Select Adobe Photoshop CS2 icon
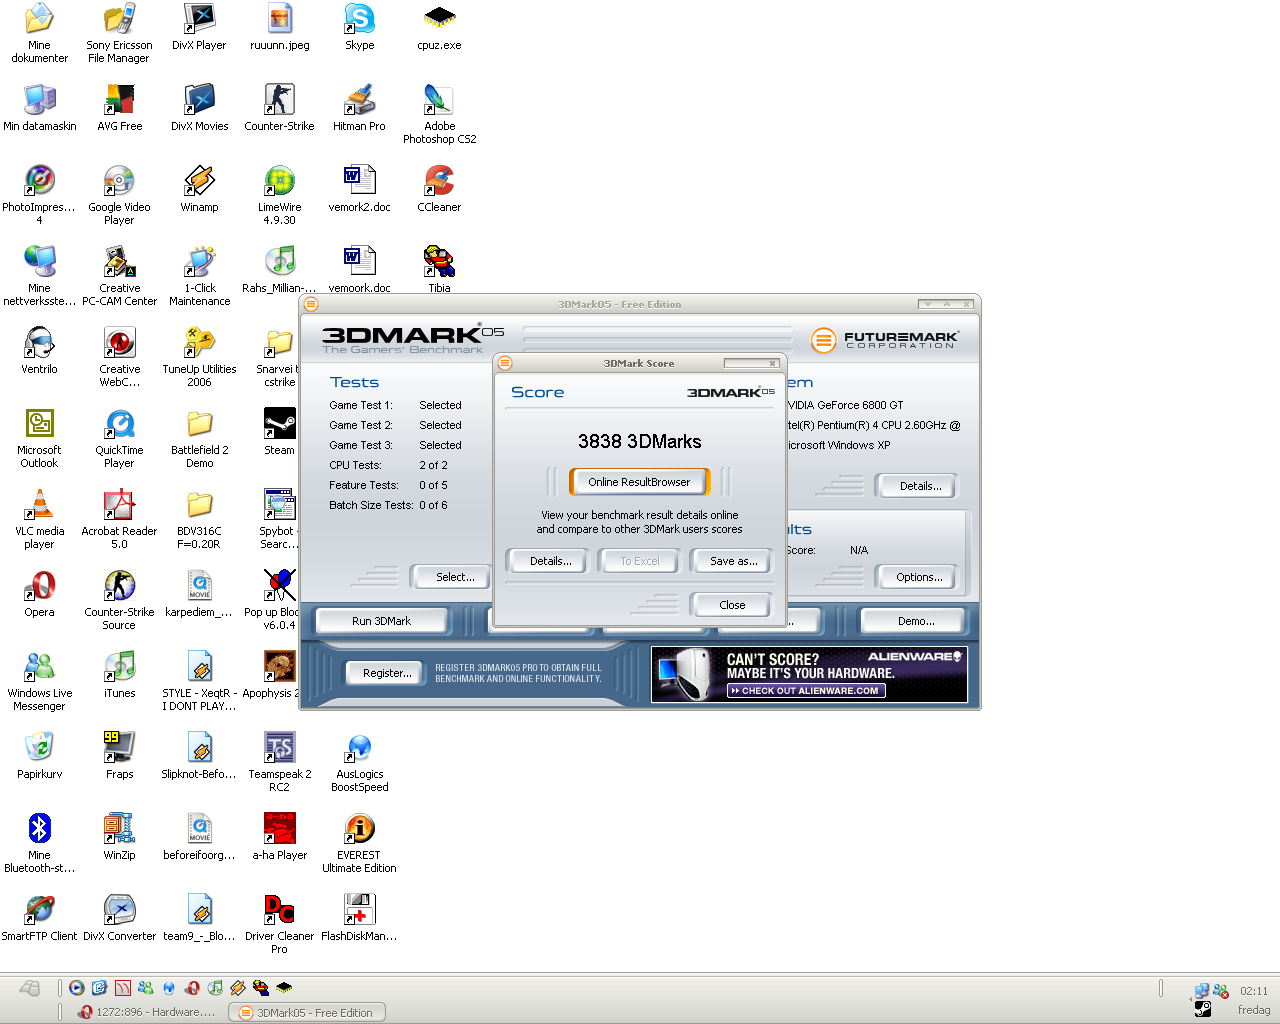1280x1024 pixels. coord(439,115)
